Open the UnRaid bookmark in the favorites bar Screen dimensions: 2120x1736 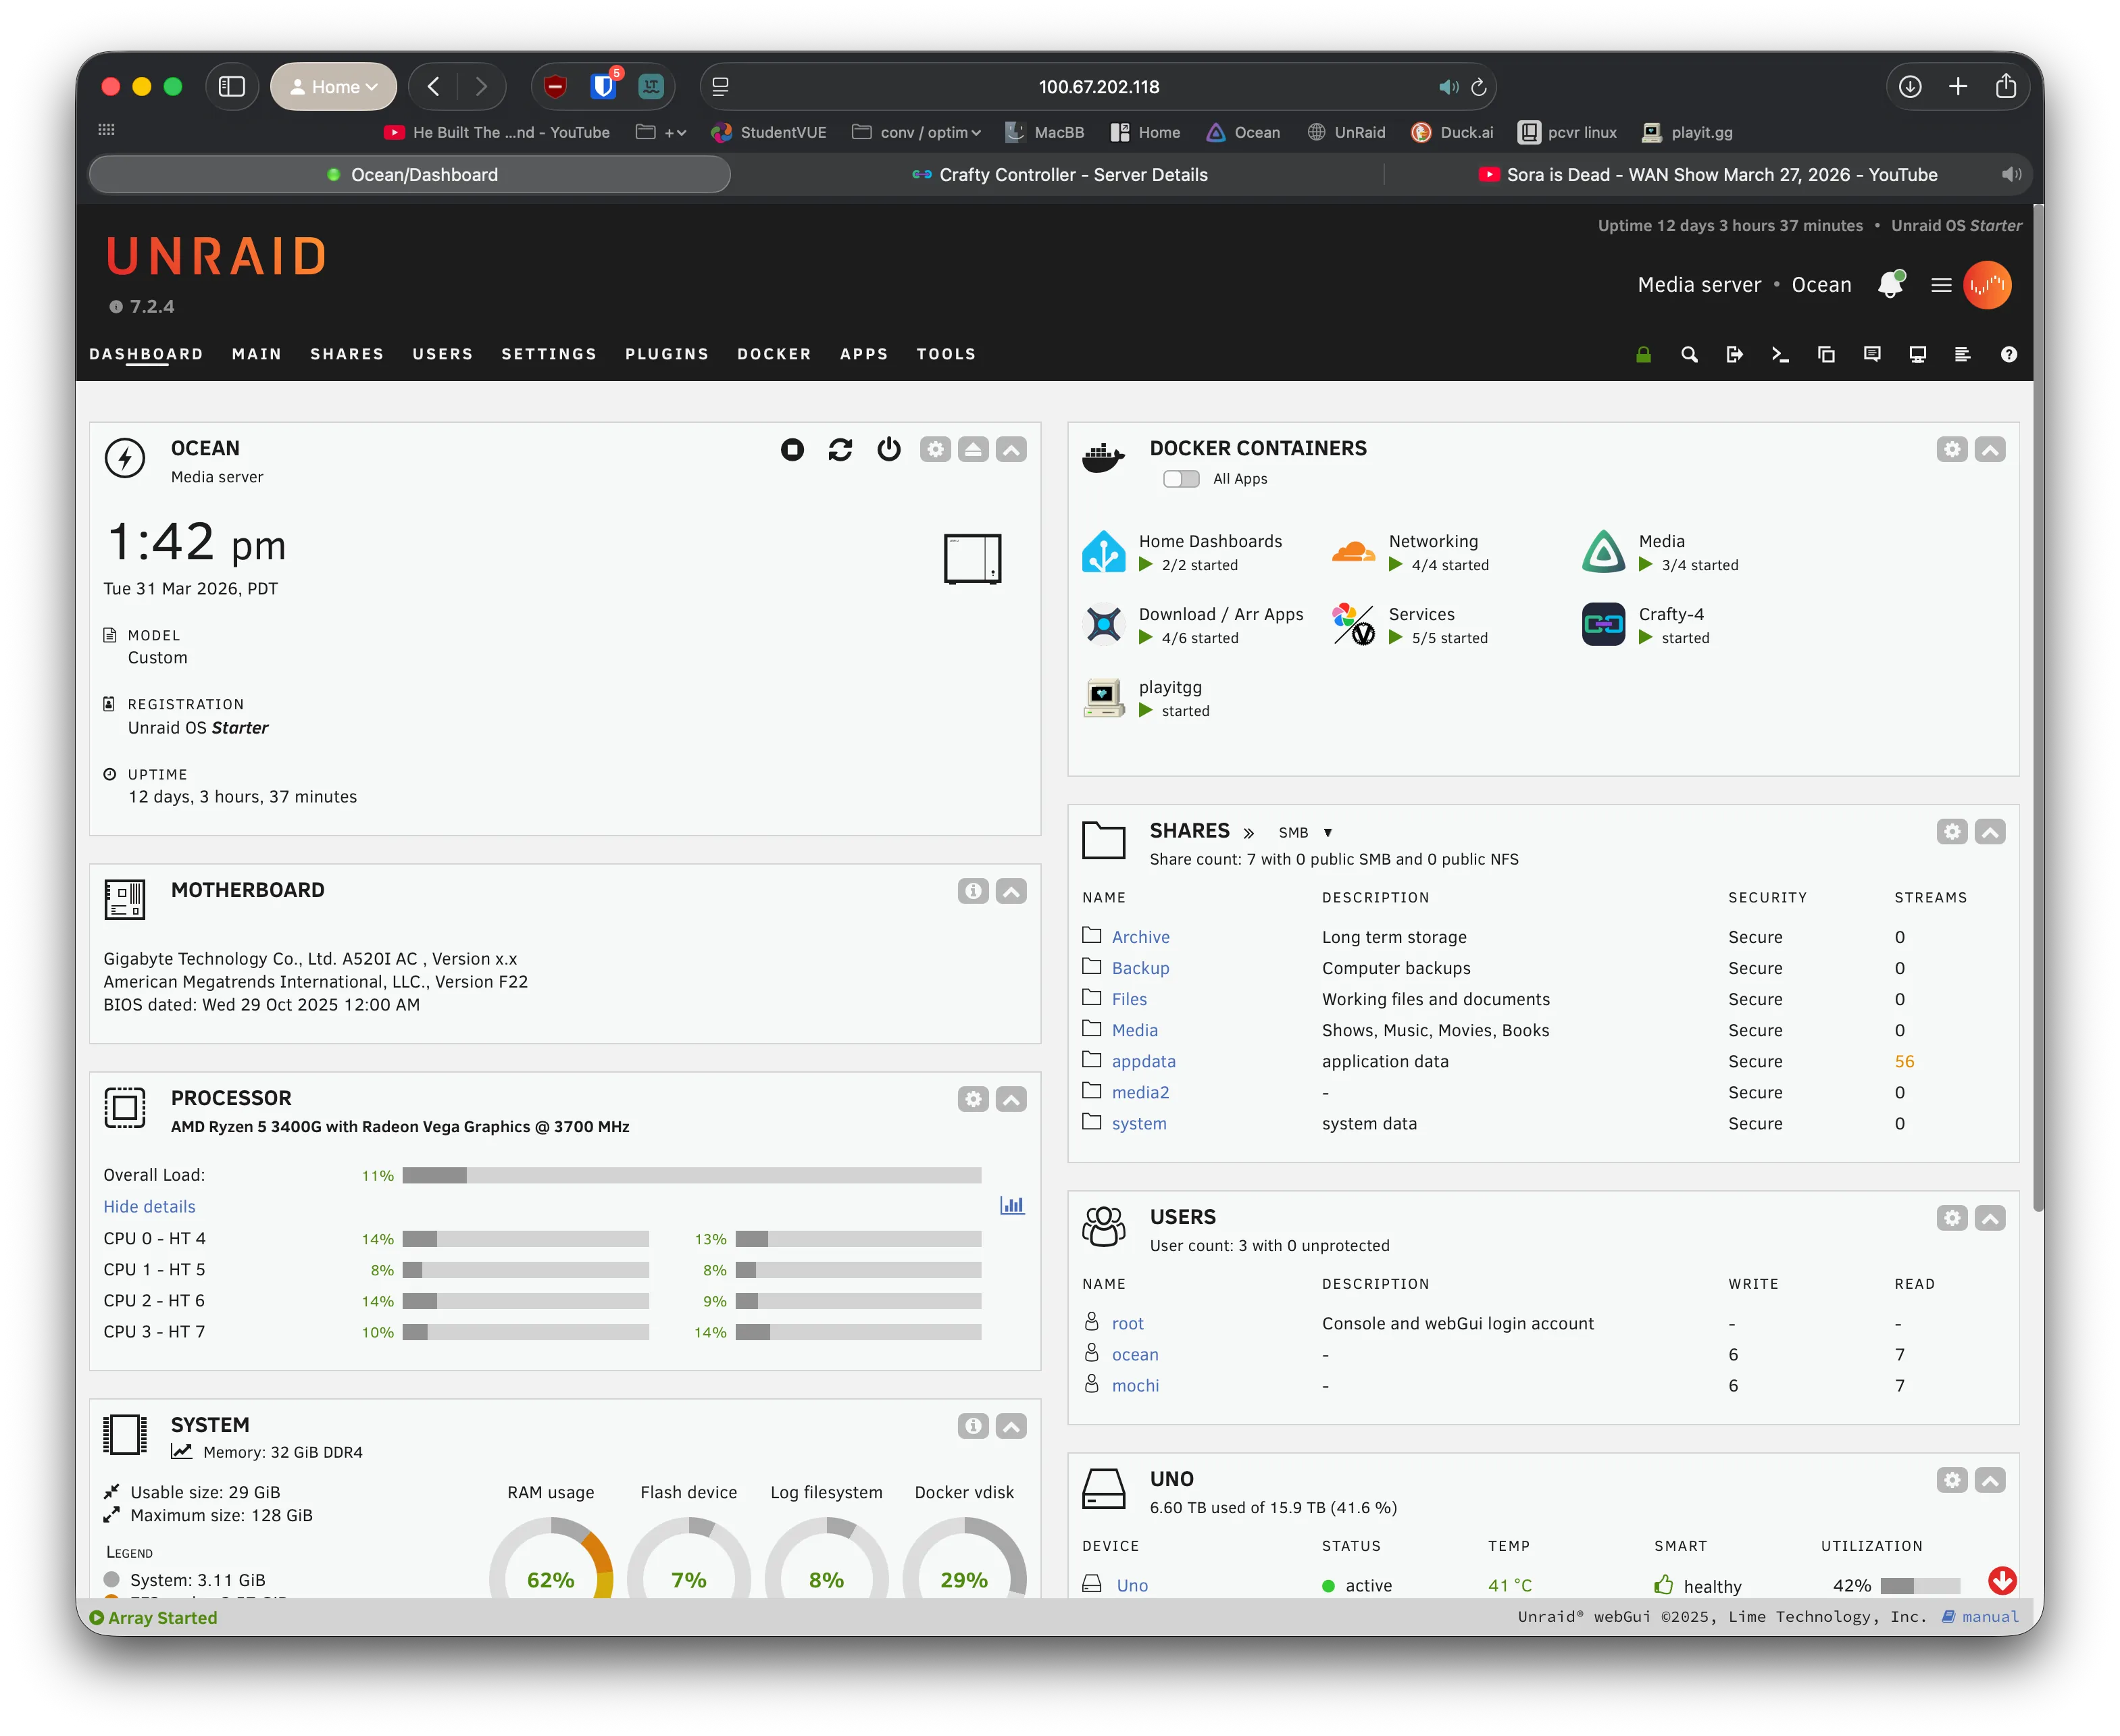[1346, 133]
